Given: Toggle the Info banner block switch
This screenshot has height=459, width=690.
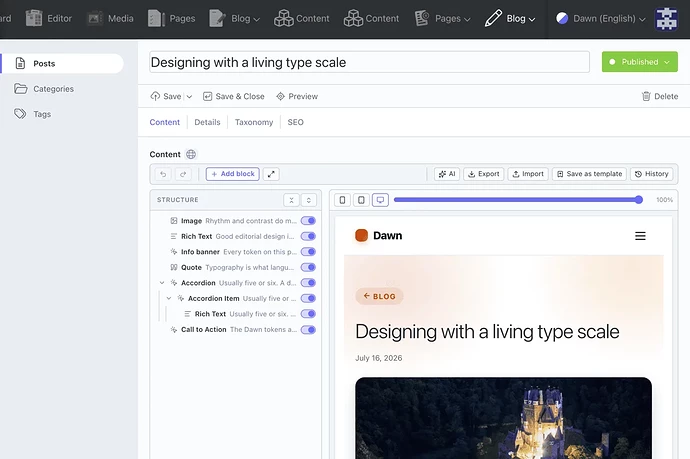Looking at the screenshot, I should click(x=308, y=252).
